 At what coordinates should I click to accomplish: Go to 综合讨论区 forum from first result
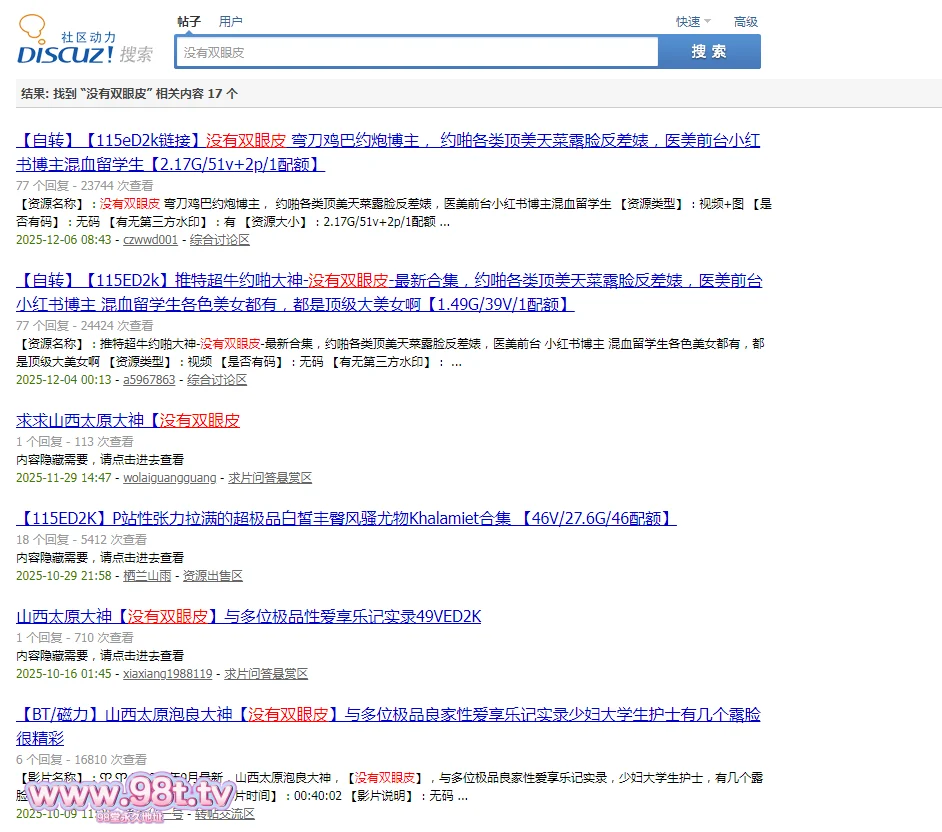click(x=220, y=240)
